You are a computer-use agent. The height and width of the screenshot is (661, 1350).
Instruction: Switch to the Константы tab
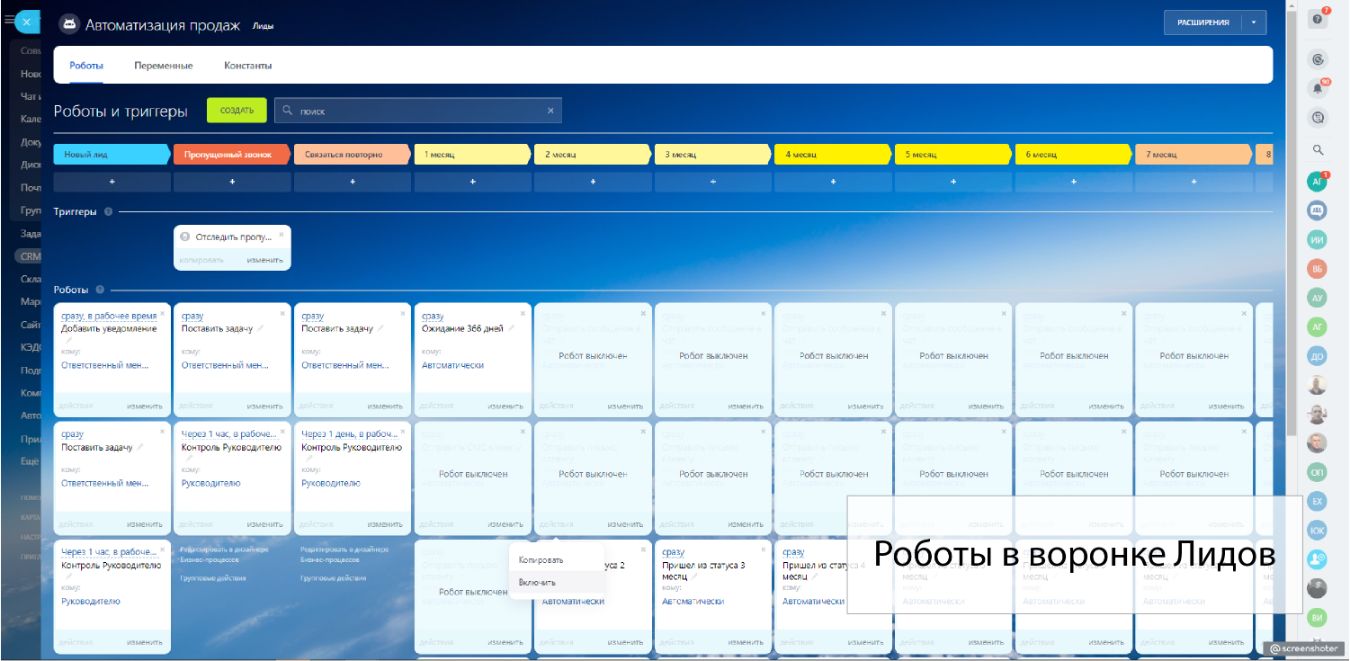pos(248,65)
